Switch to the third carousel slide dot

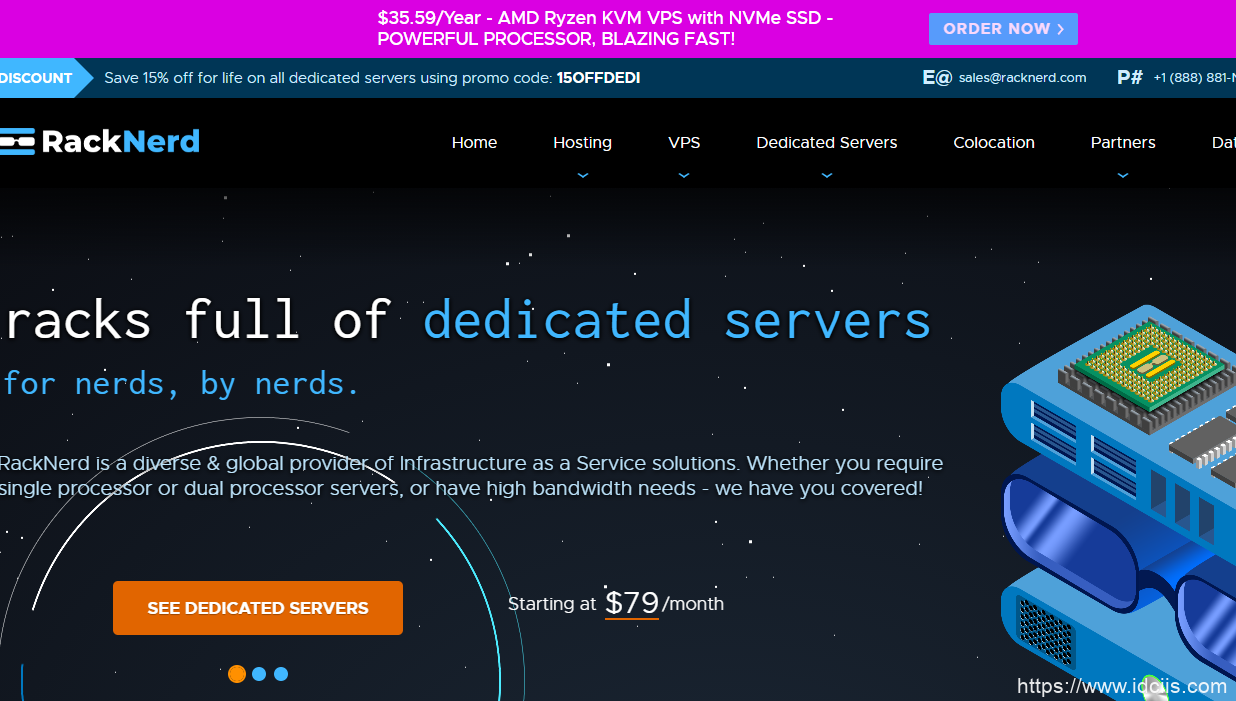click(x=281, y=674)
